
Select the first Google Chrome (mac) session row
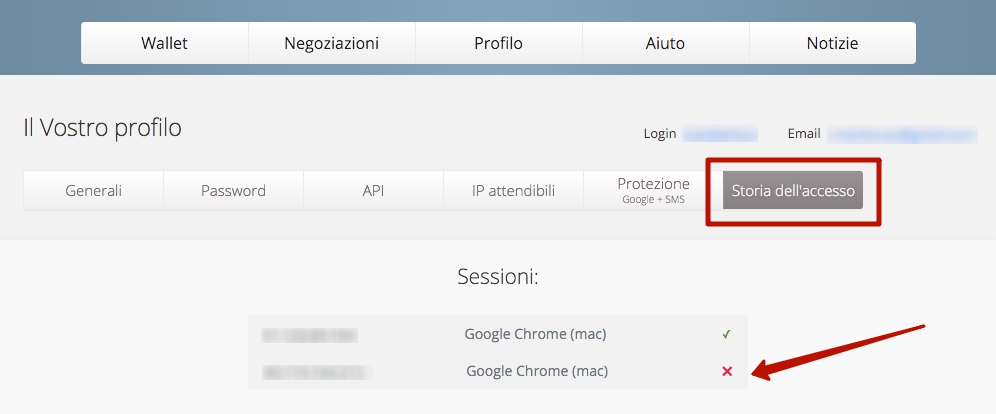(x=498, y=334)
